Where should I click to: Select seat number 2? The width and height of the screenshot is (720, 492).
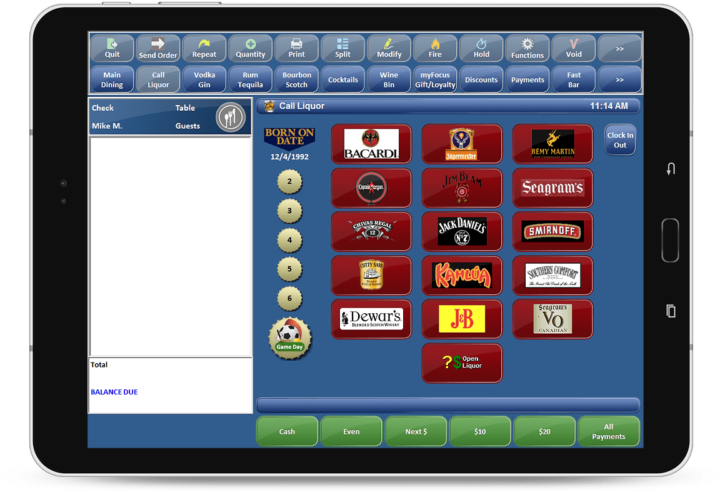click(x=289, y=181)
